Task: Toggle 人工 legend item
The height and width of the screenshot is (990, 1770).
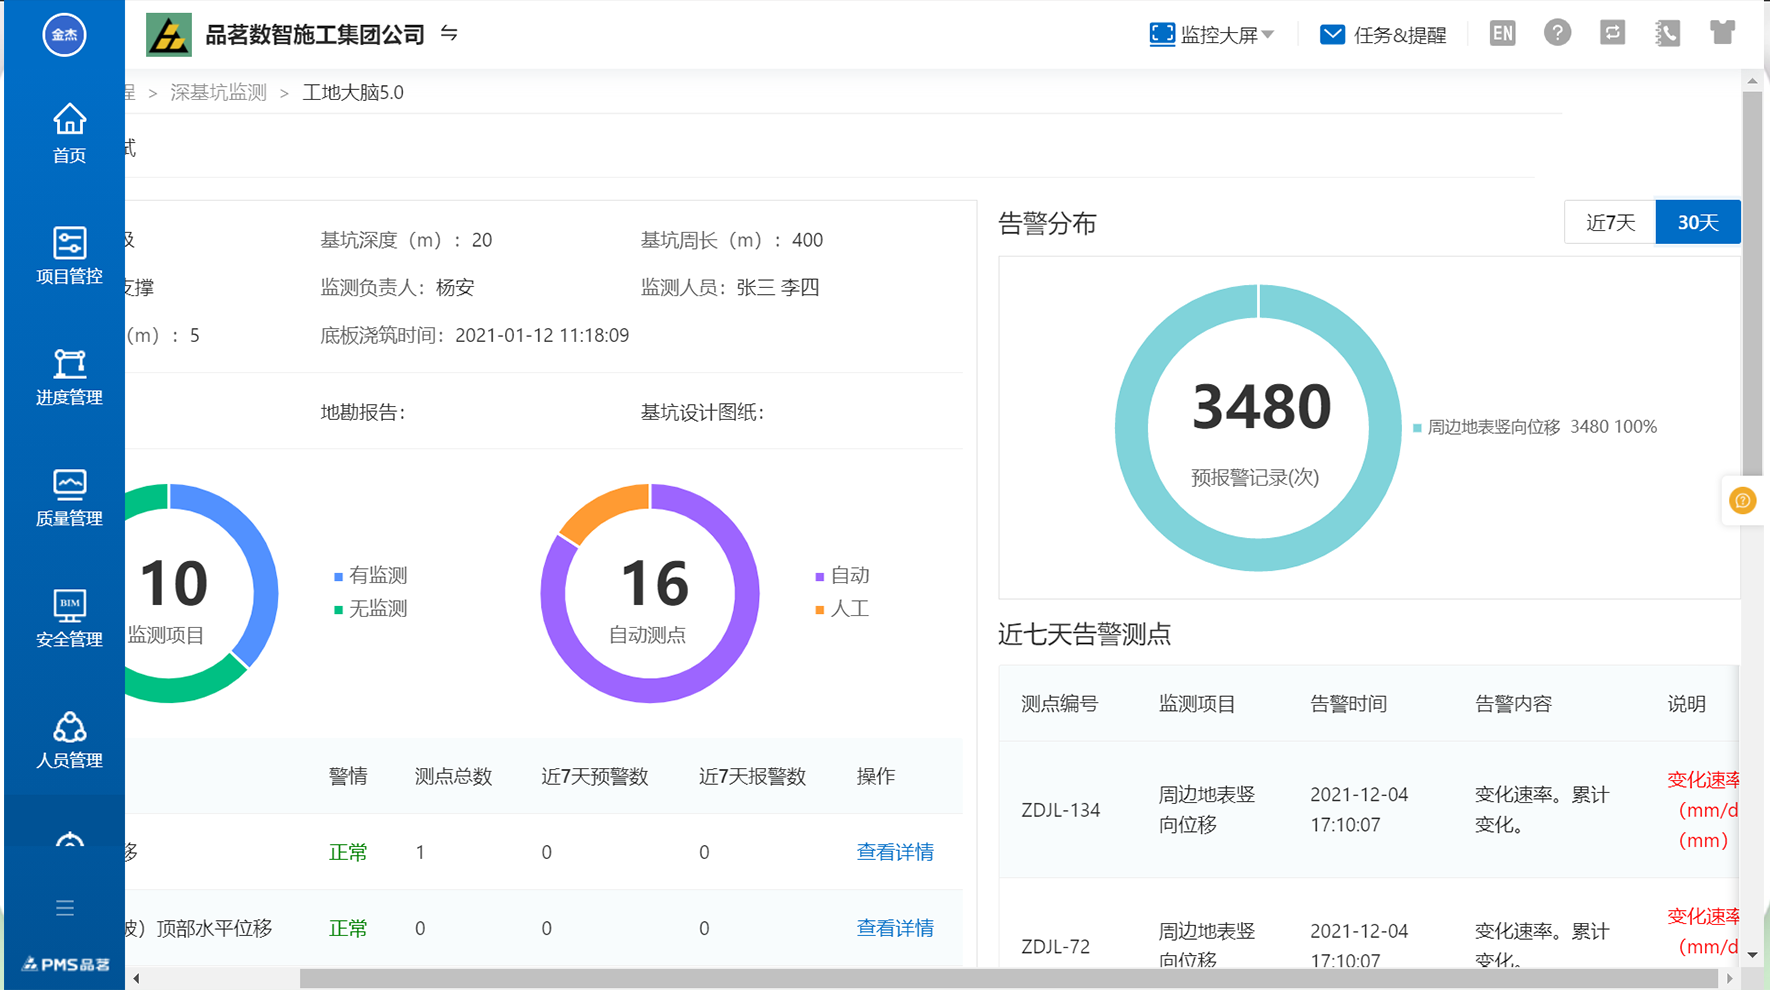Action: pos(842,608)
